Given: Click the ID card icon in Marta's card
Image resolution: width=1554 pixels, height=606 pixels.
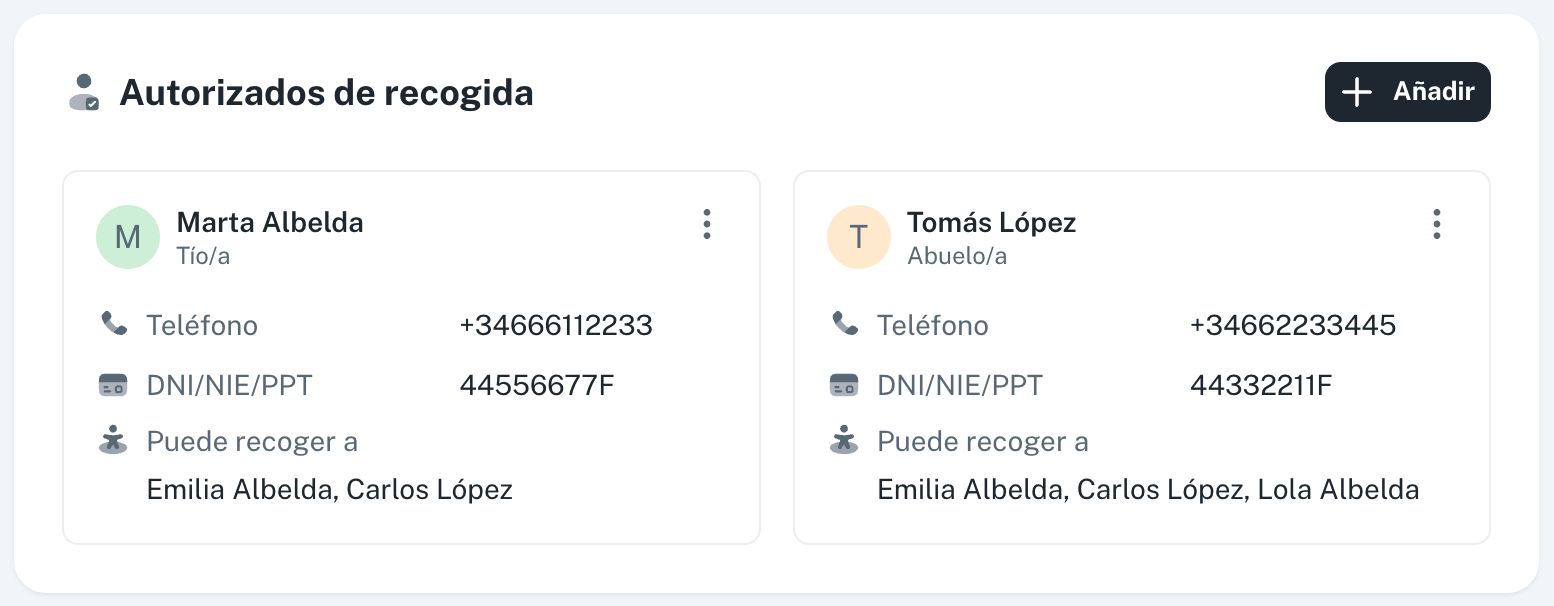Looking at the screenshot, I should [114, 385].
